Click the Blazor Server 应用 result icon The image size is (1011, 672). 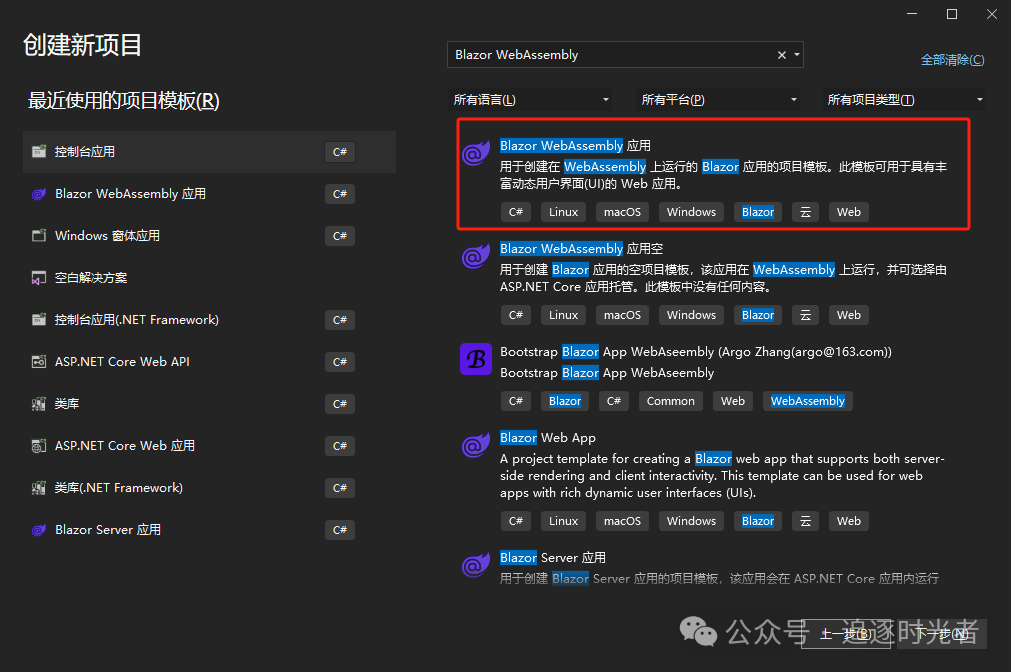(476, 565)
